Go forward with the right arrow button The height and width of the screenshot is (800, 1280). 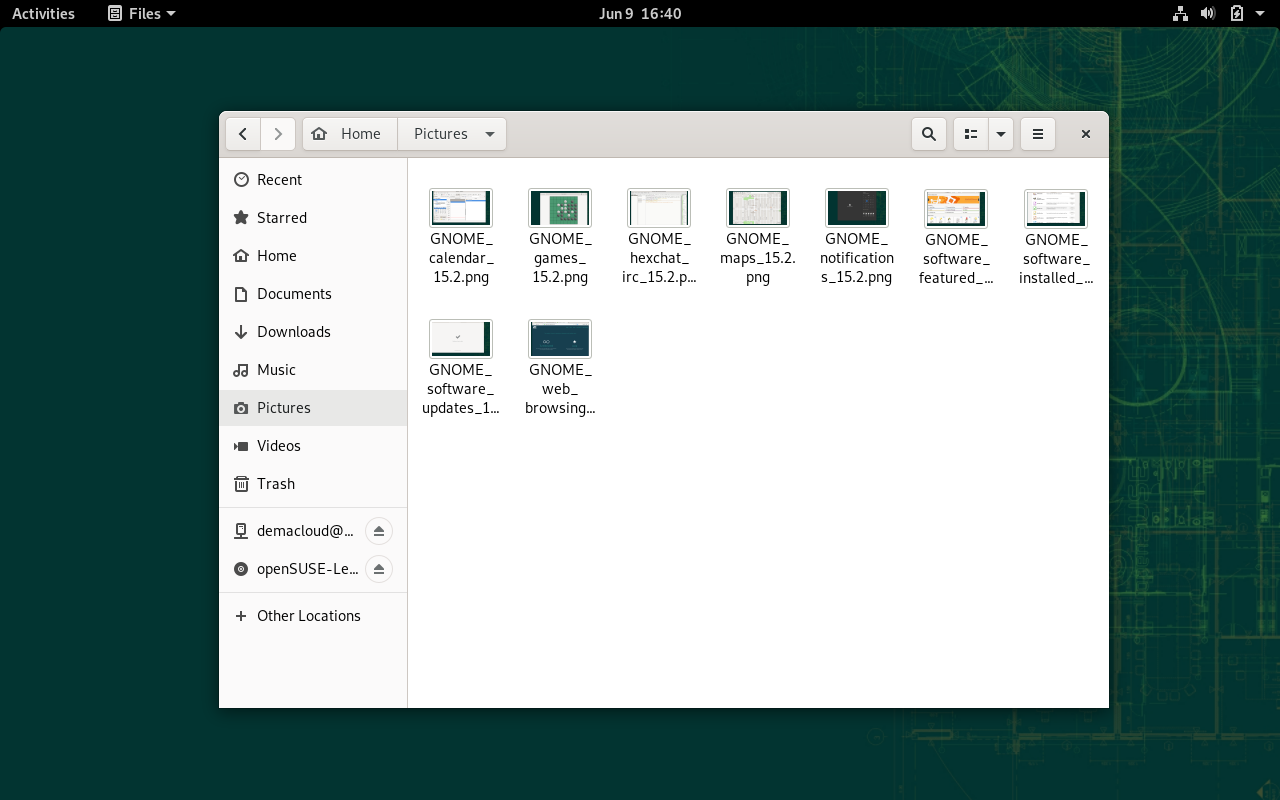pyautogui.click(x=278, y=134)
